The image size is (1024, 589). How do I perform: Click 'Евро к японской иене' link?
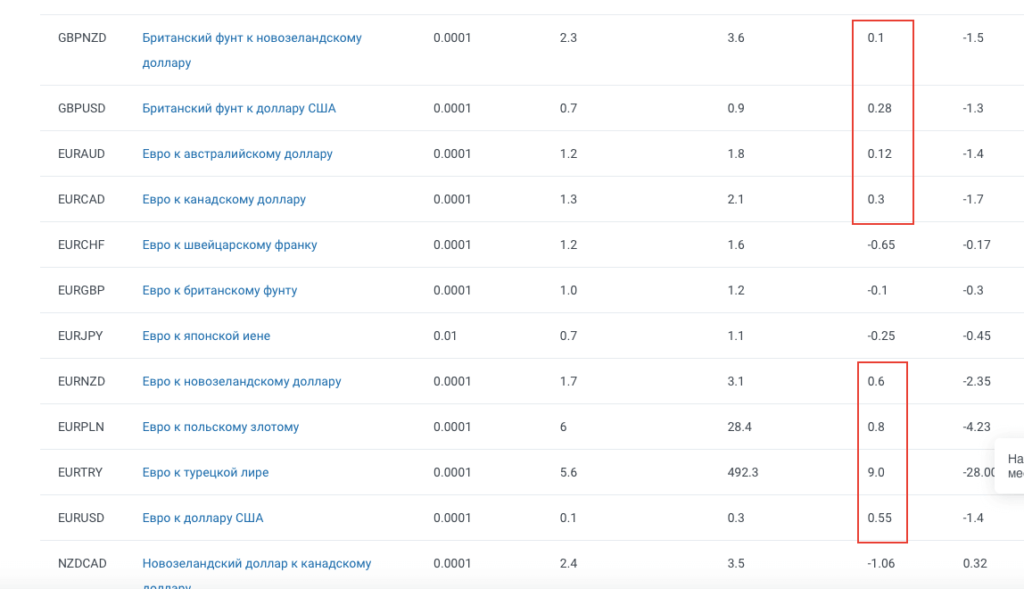[x=206, y=336]
